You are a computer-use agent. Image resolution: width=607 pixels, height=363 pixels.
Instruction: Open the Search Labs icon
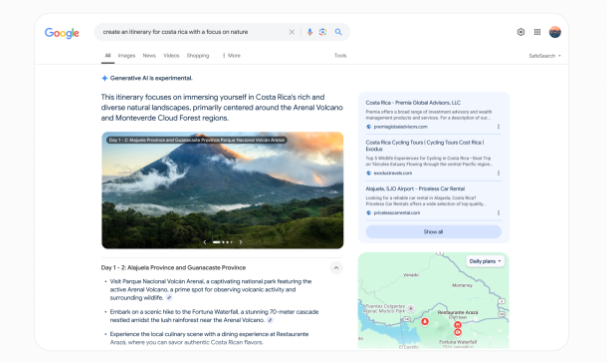[521, 32]
